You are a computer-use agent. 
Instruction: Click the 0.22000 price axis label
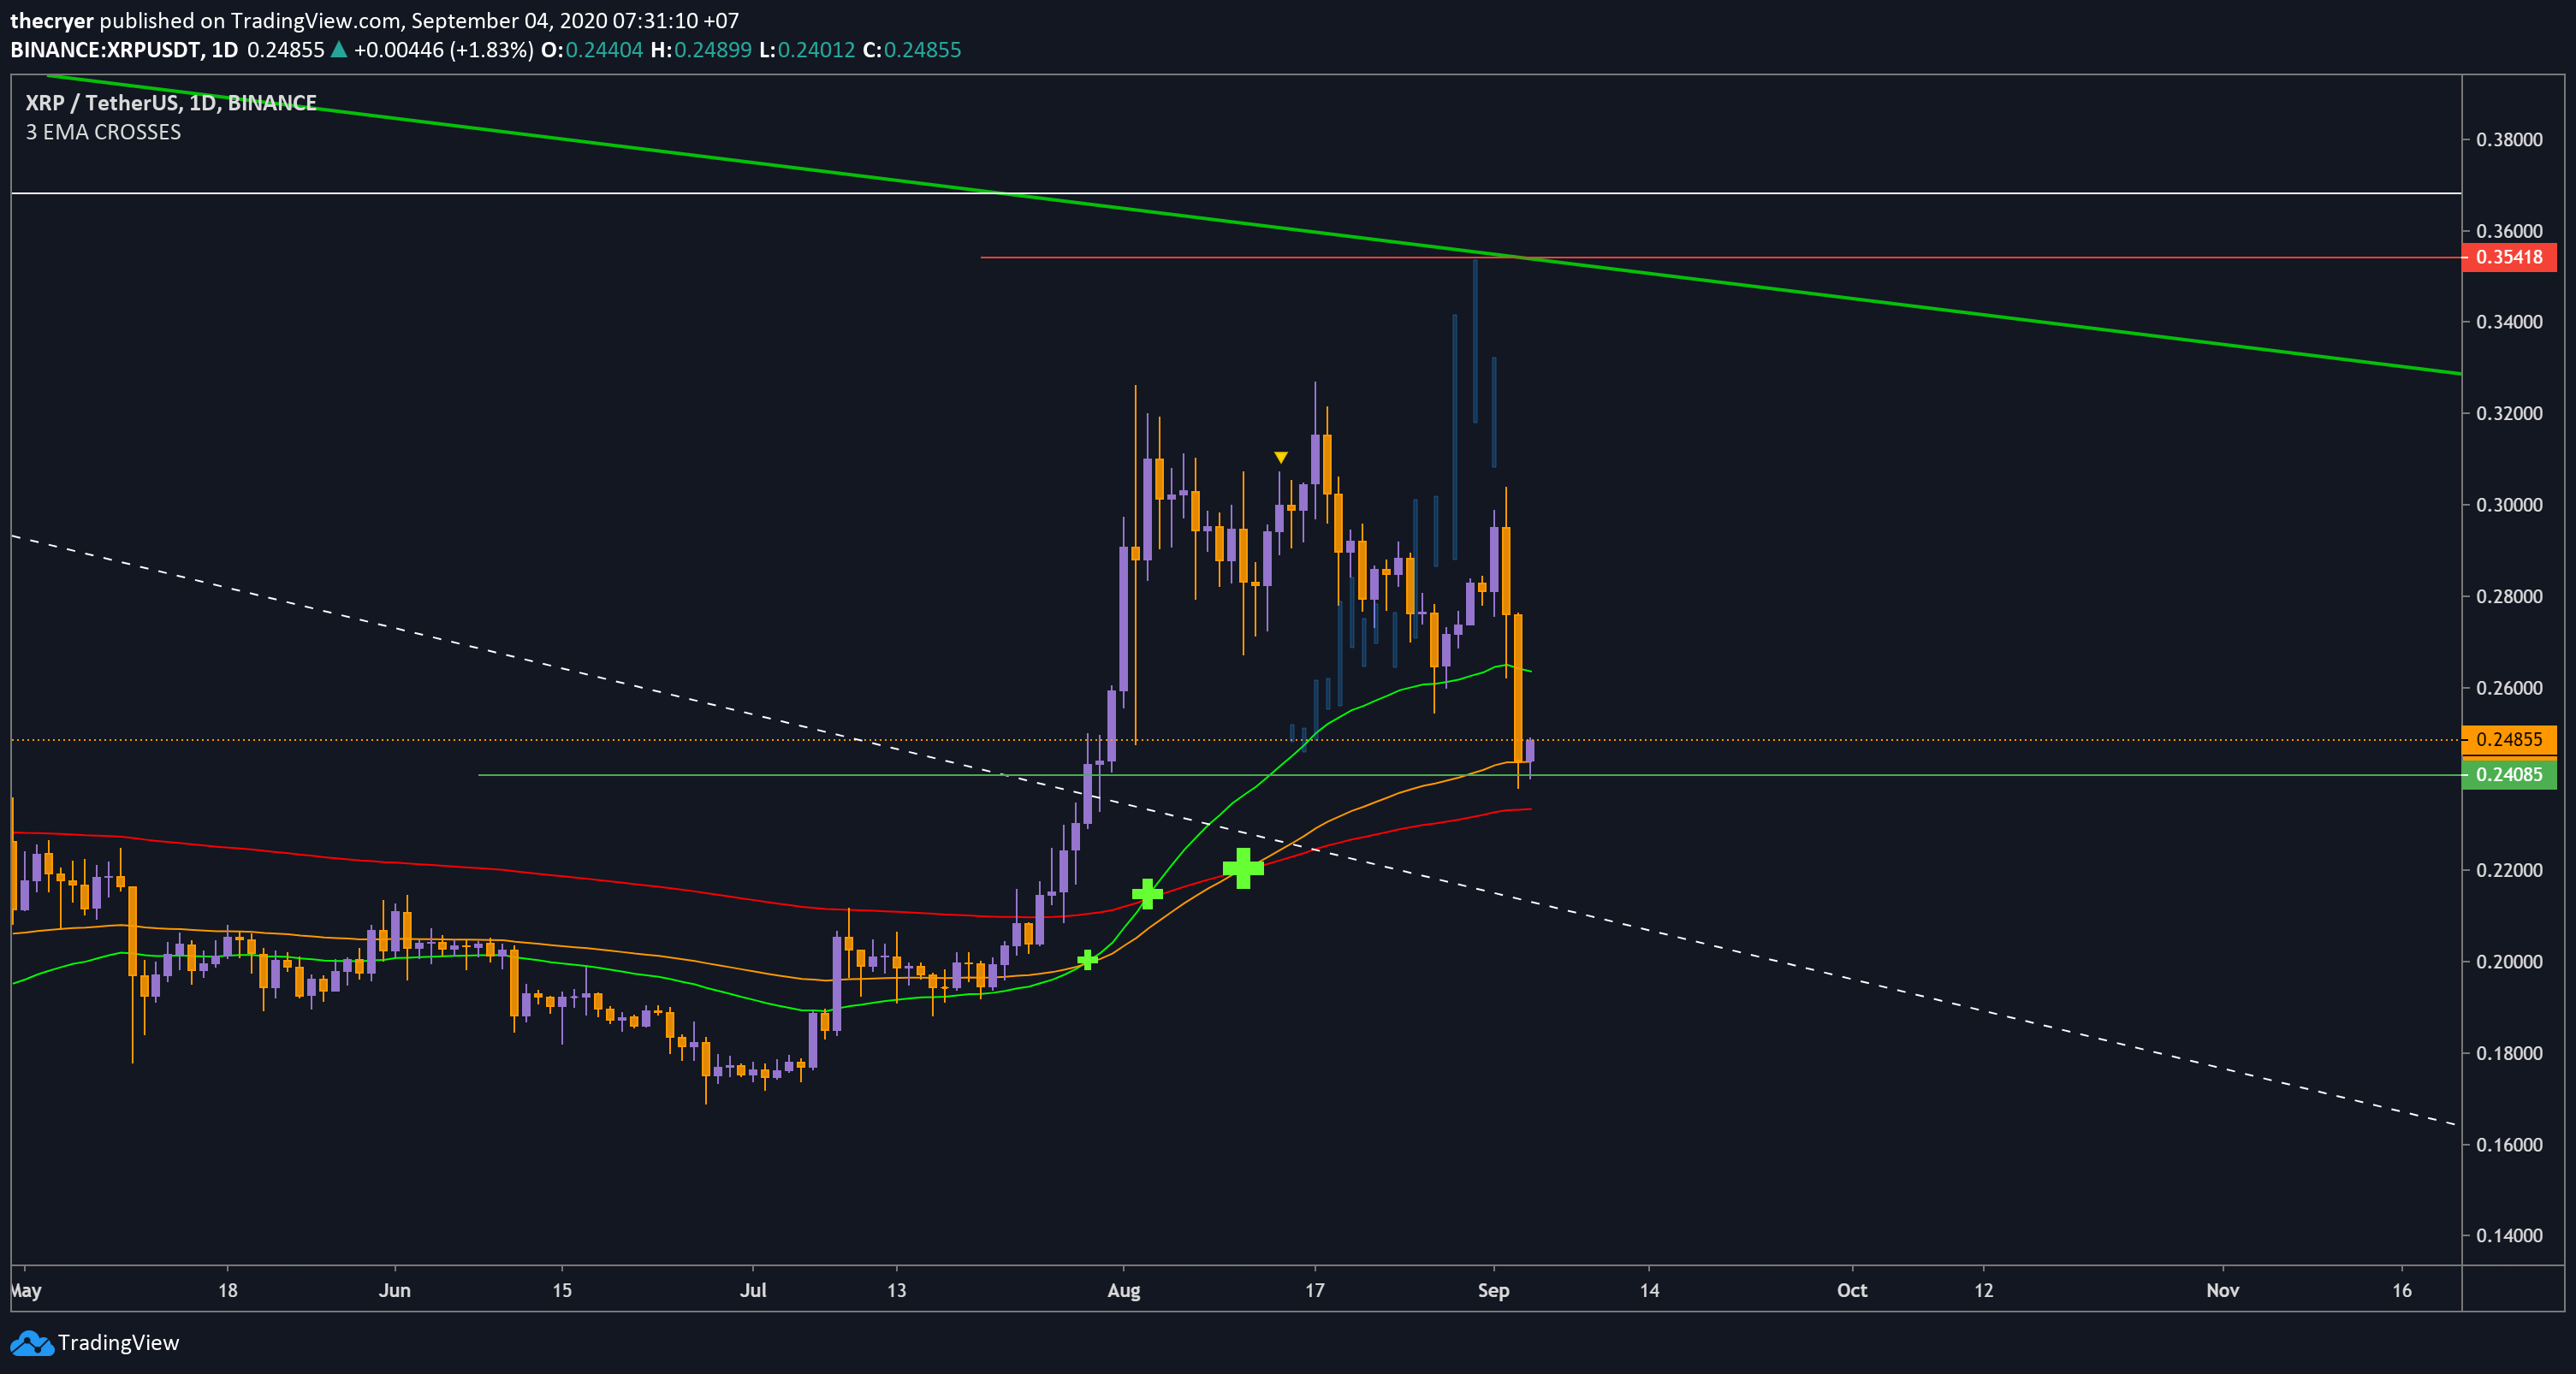point(2509,870)
